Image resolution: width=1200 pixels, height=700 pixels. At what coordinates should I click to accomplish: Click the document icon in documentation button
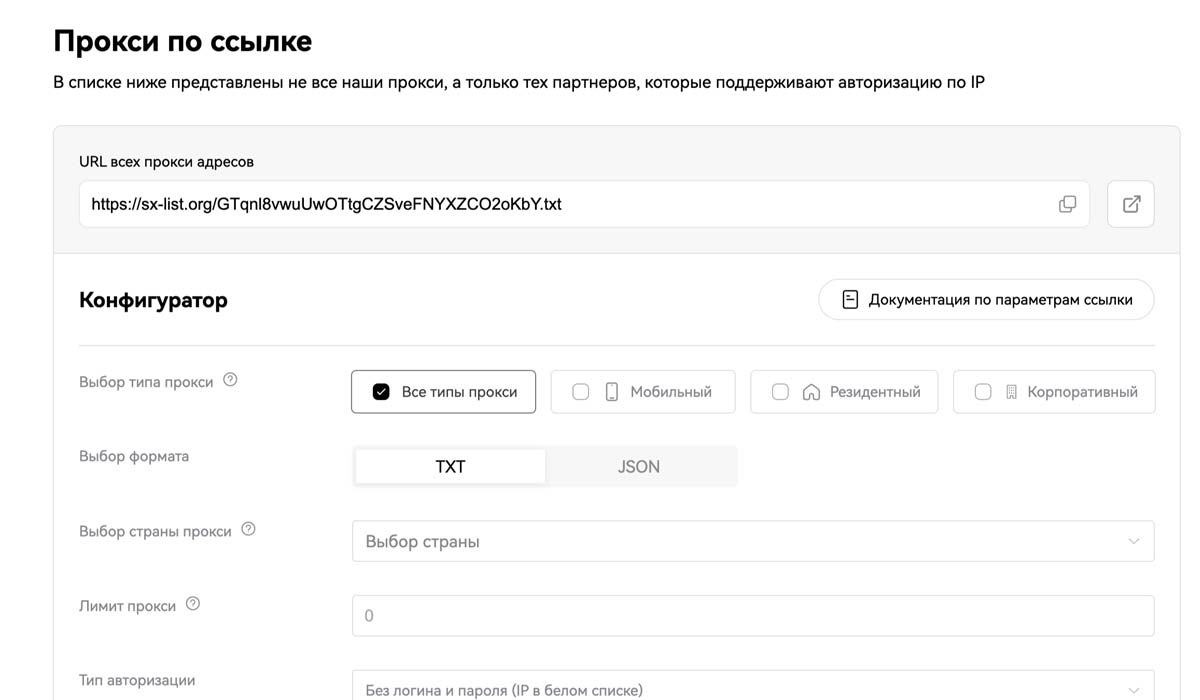[850, 300]
